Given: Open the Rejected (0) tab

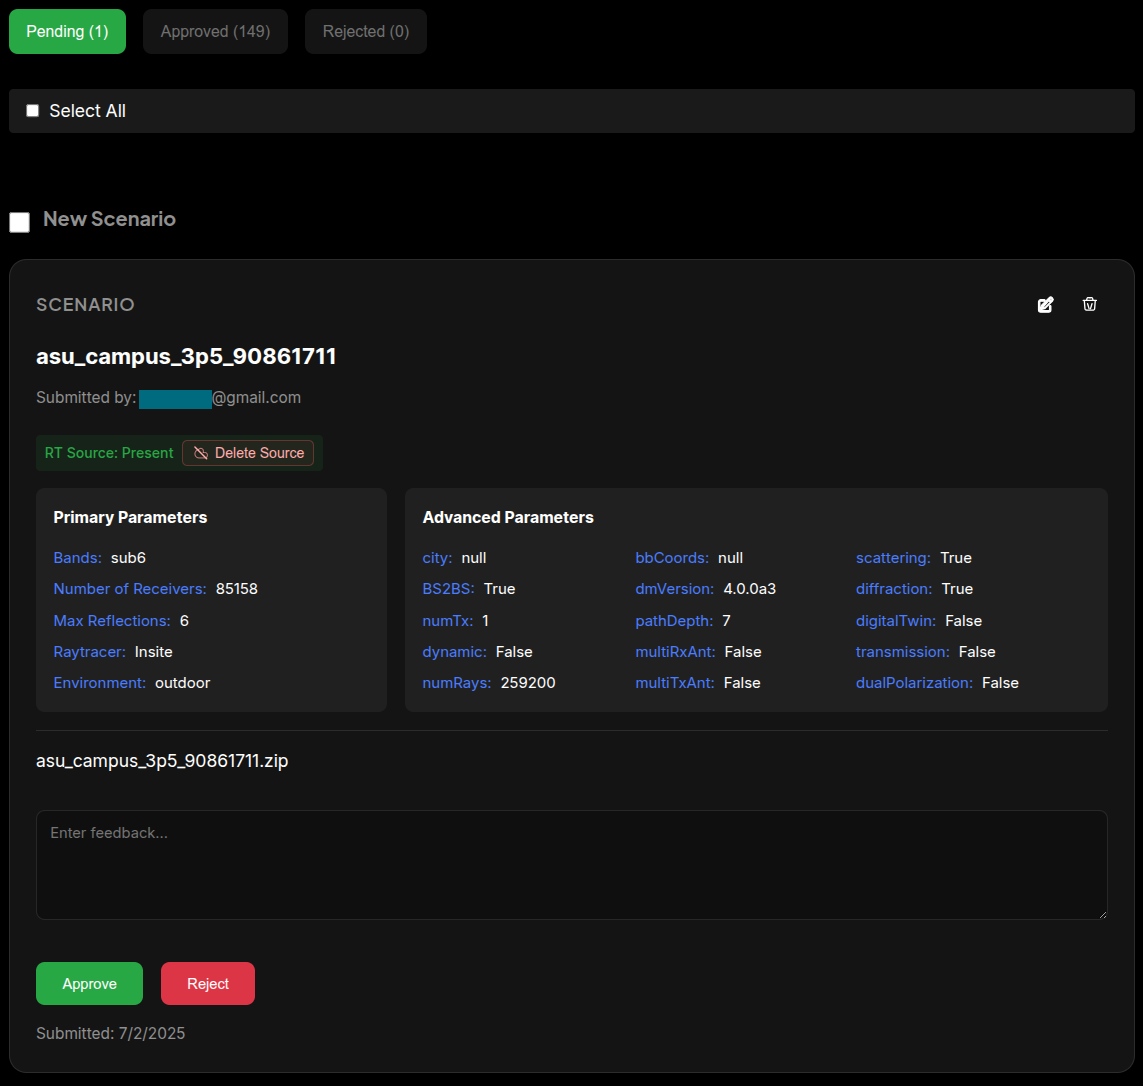Looking at the screenshot, I should click(x=365, y=31).
